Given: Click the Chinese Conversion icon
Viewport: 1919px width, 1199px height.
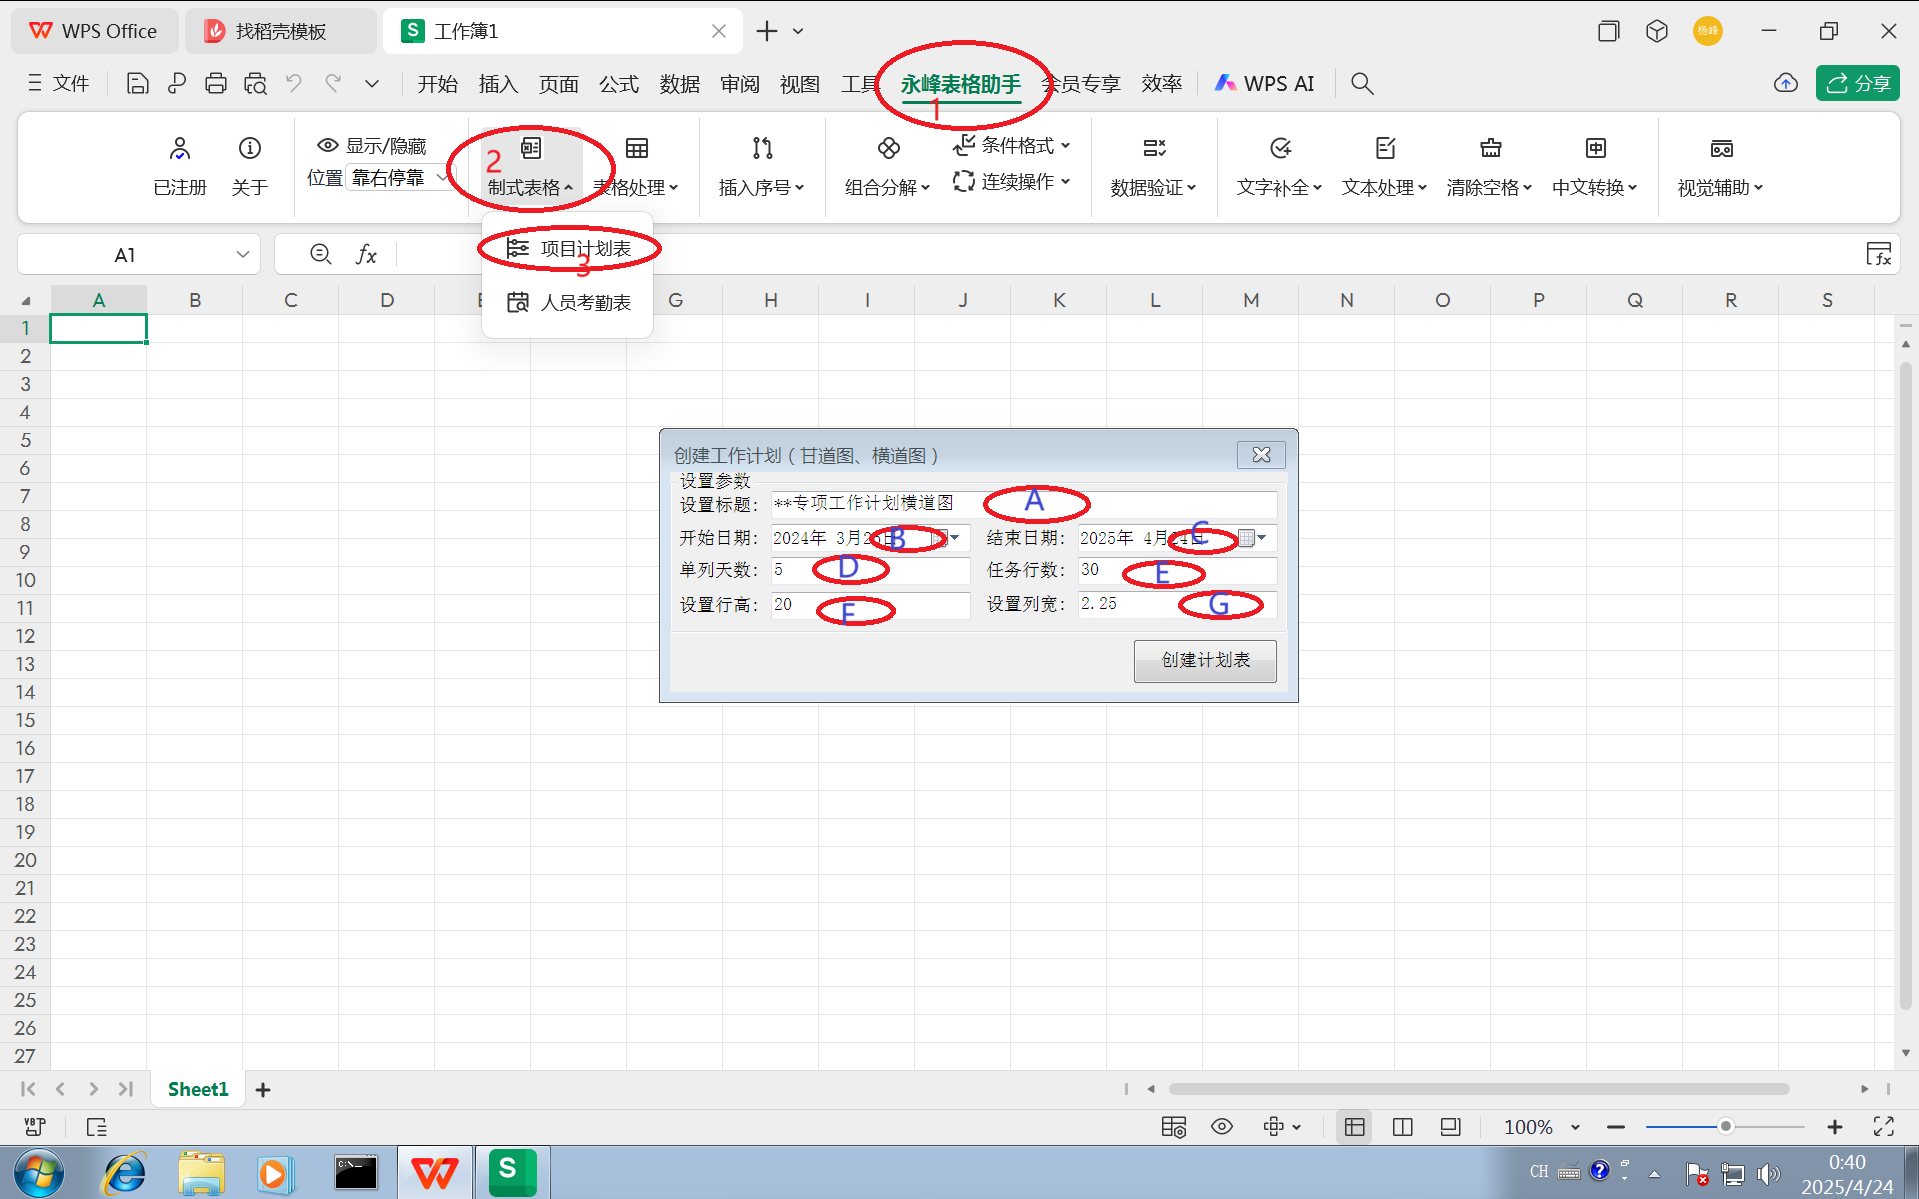Looking at the screenshot, I should pyautogui.click(x=1595, y=149).
